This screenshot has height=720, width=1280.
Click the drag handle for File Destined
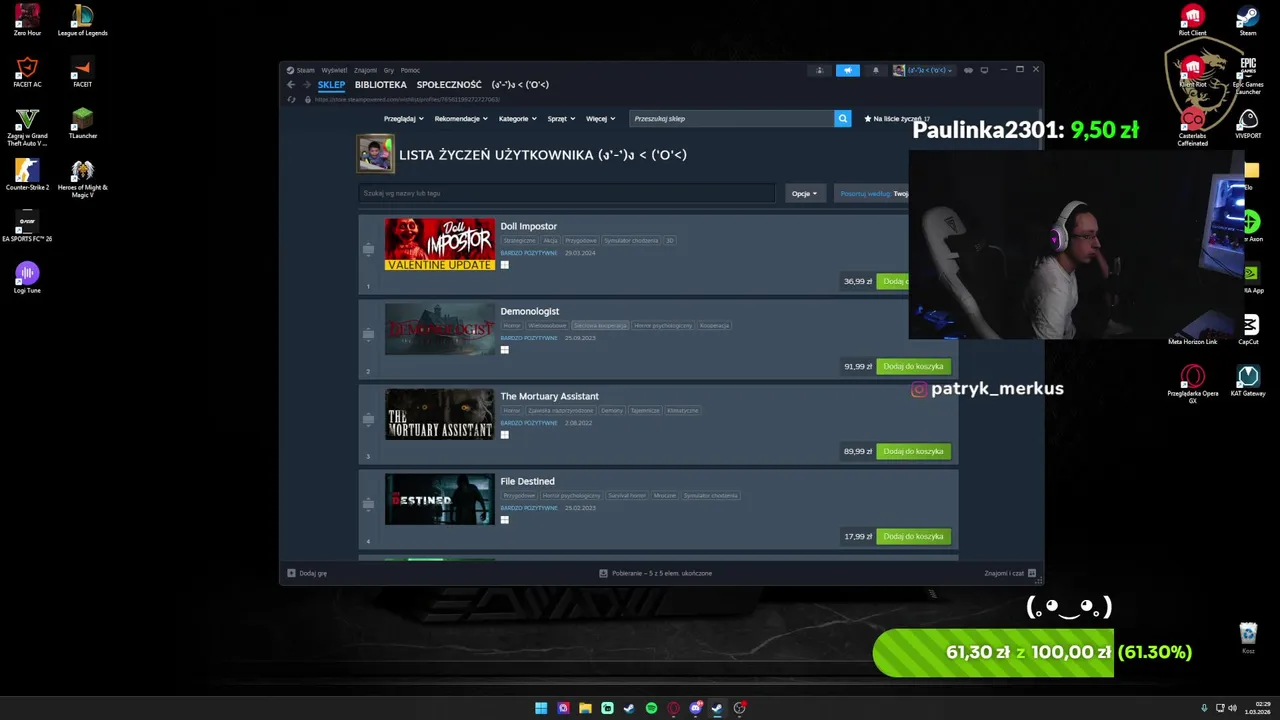[x=368, y=504]
